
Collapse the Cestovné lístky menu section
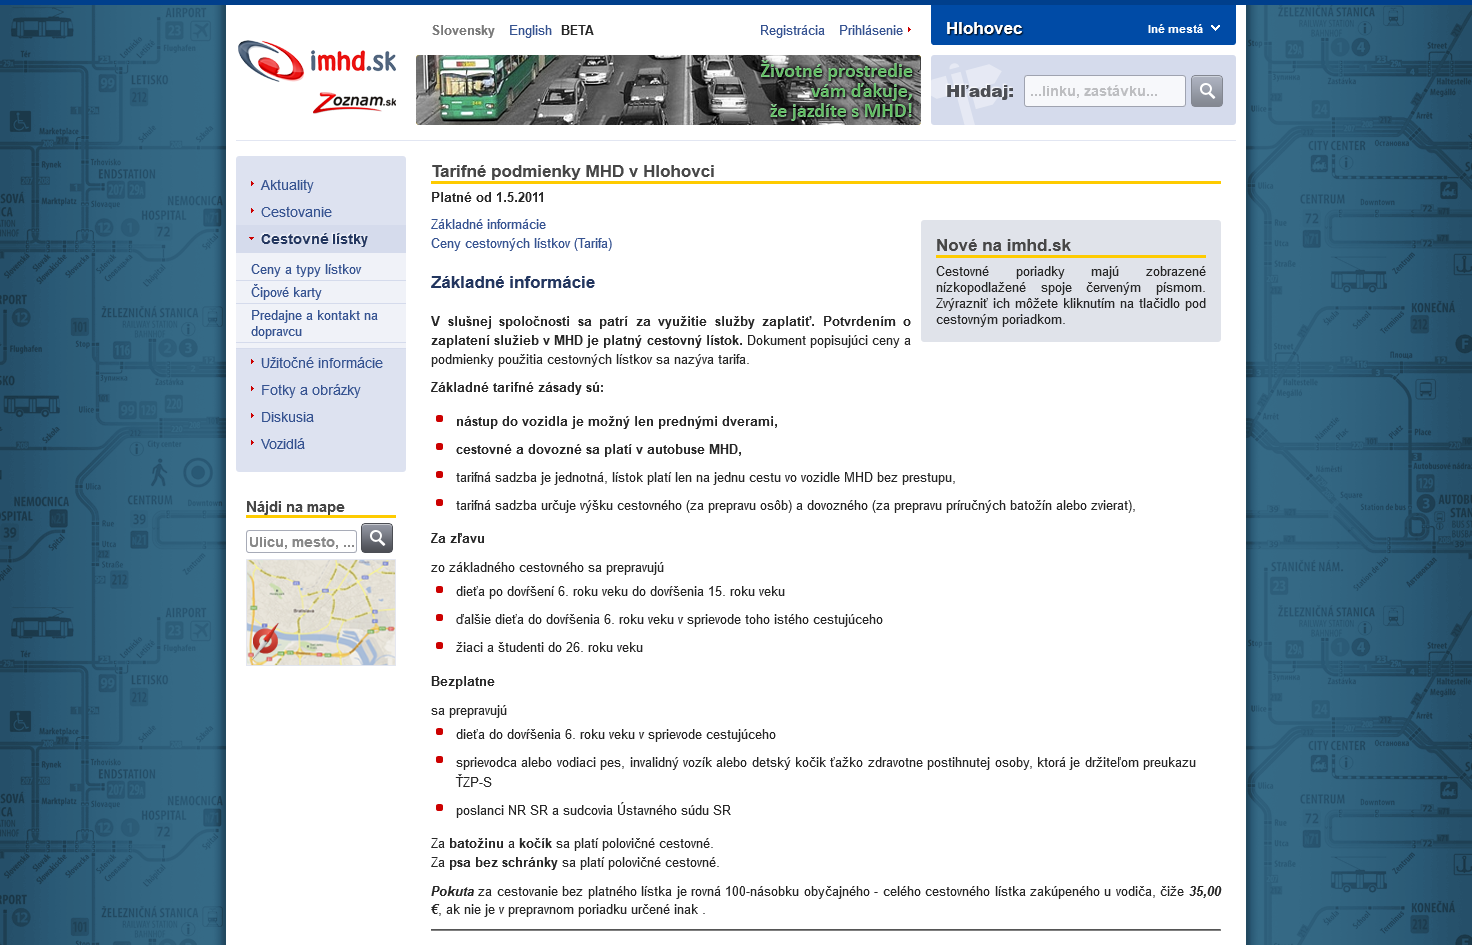coord(314,239)
